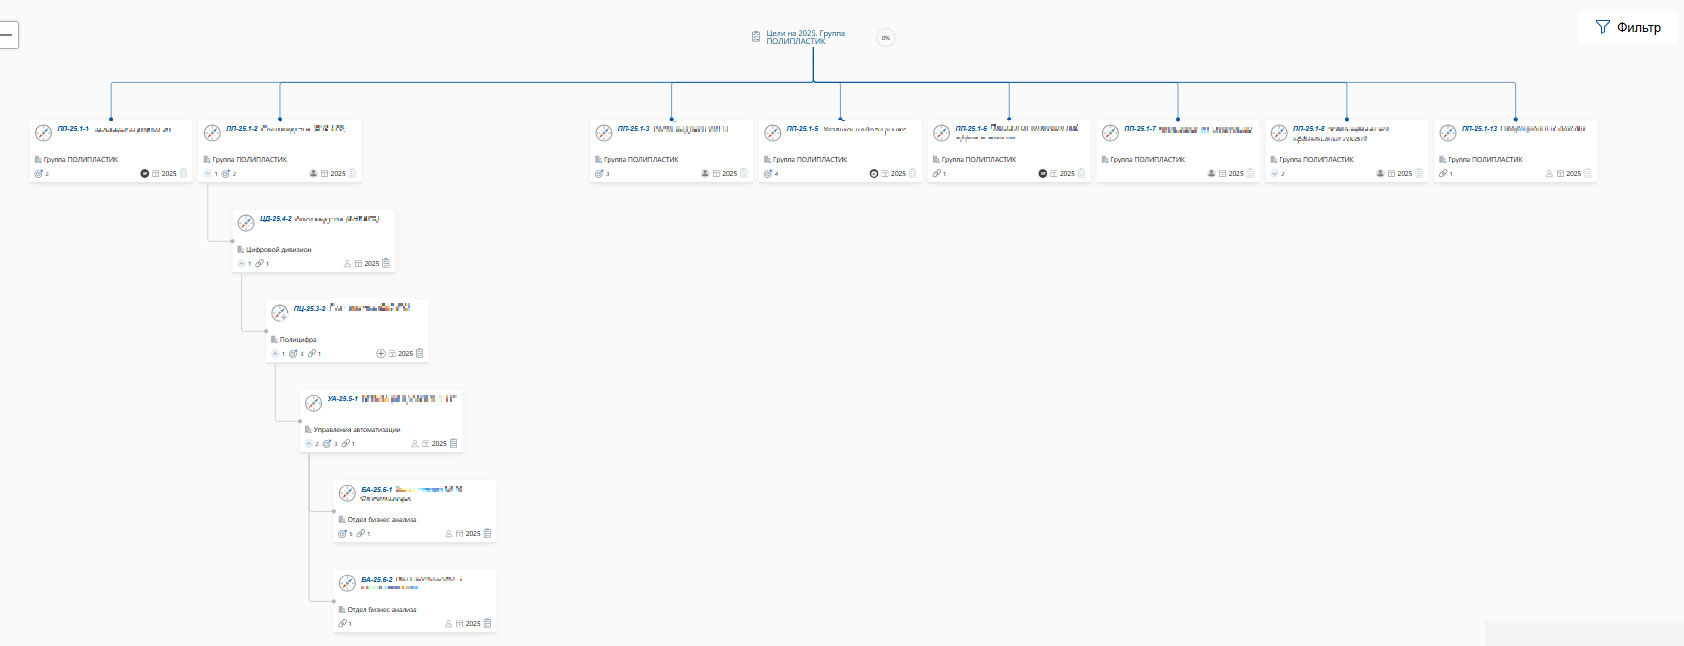1684x646 pixels.
Task: Click the zoom-out minus button
Action: (x=8, y=35)
